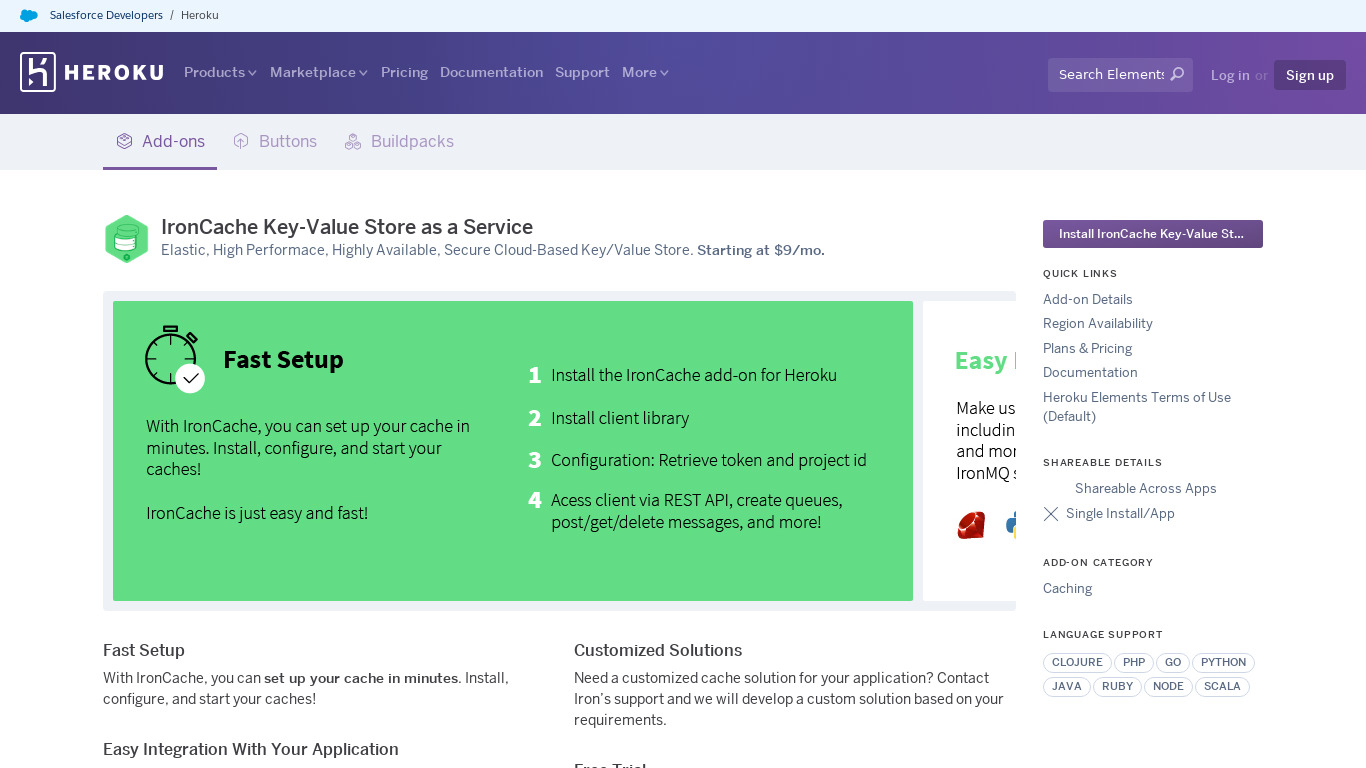This screenshot has width=1366, height=768.
Task: Select the NODE language tag
Action: point(1168,686)
